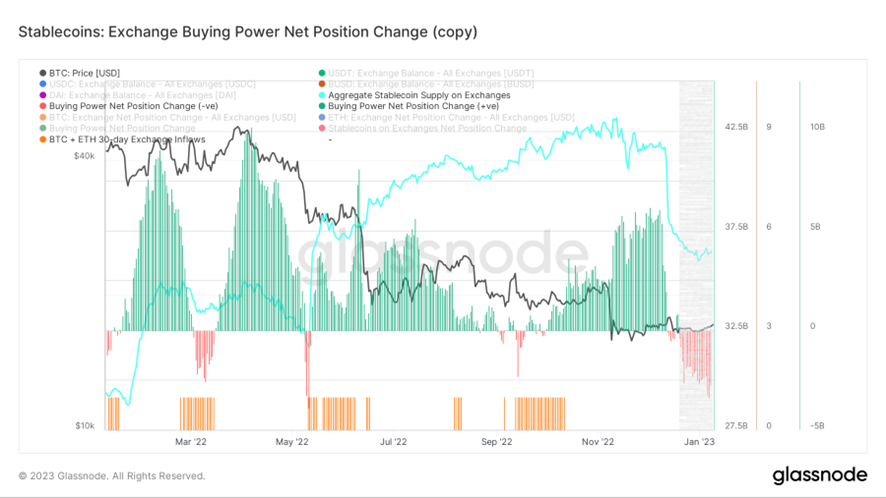Toggle the BTC: Price [USD] legend series
Screen dimensions: 886x498
(x=84, y=72)
